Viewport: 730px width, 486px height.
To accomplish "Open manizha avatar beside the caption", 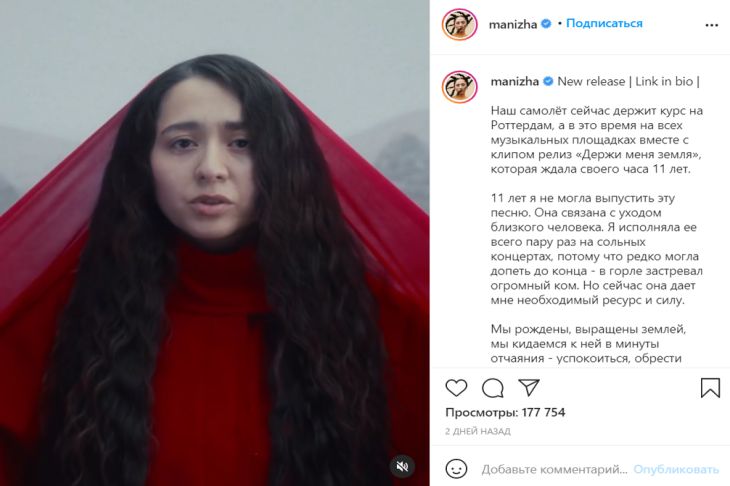I will click(460, 87).
